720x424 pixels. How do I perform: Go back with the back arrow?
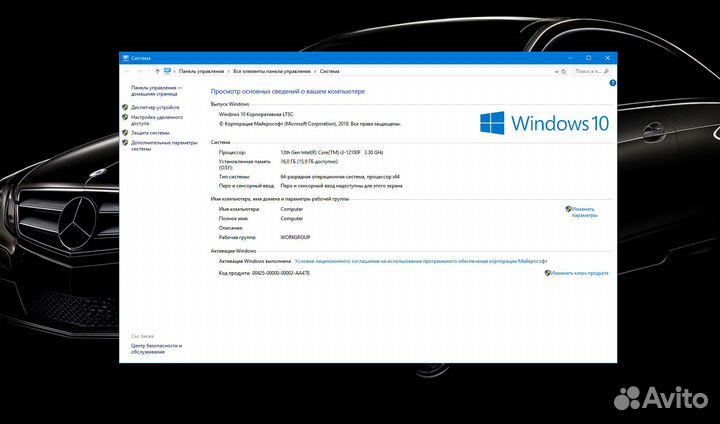click(x=127, y=72)
